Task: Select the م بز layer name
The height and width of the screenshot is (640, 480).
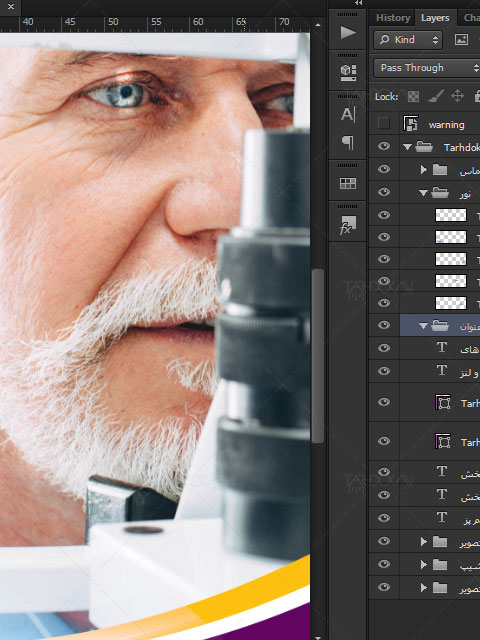Action: [471, 520]
